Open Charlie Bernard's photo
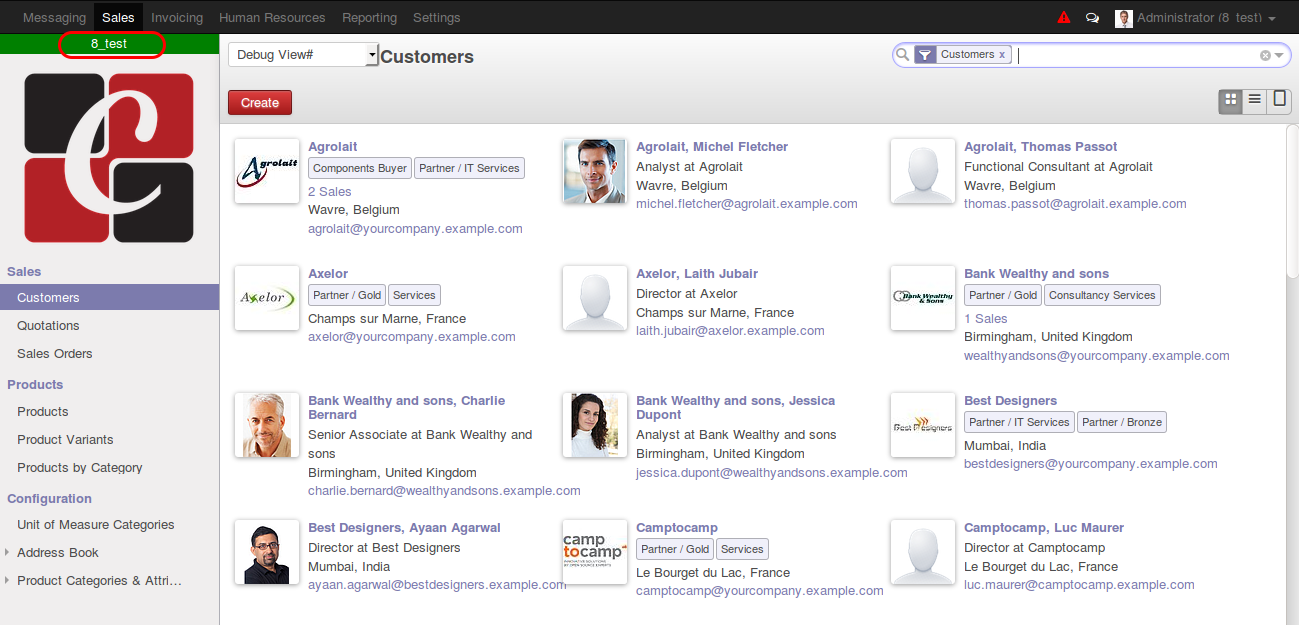The width and height of the screenshot is (1299, 625). (x=267, y=425)
